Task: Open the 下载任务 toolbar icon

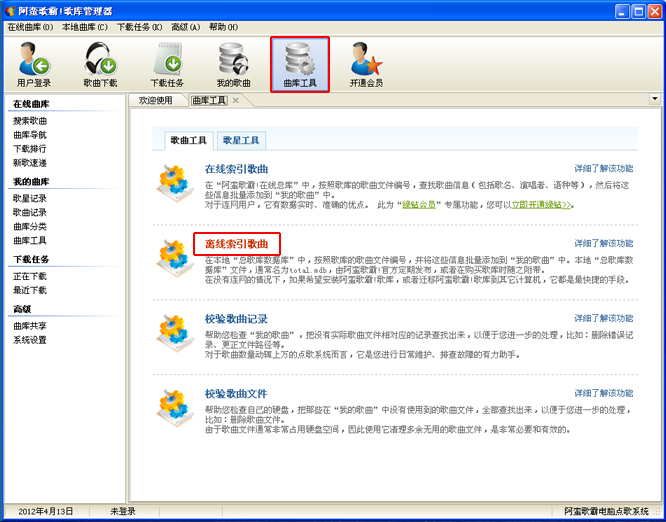Action: tap(167, 64)
